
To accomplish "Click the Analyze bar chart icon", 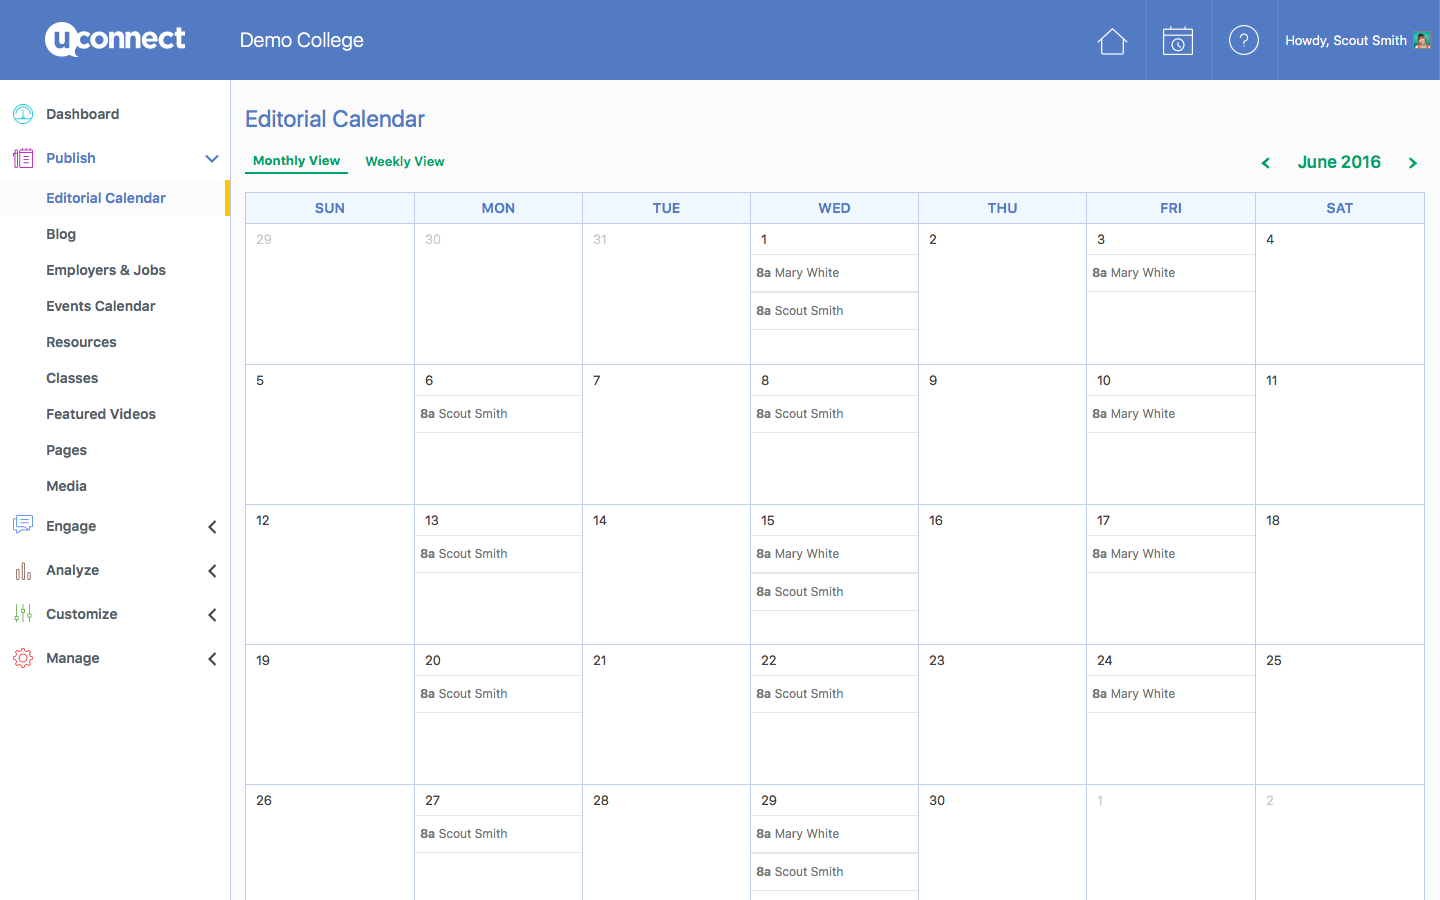I will pos(23,570).
